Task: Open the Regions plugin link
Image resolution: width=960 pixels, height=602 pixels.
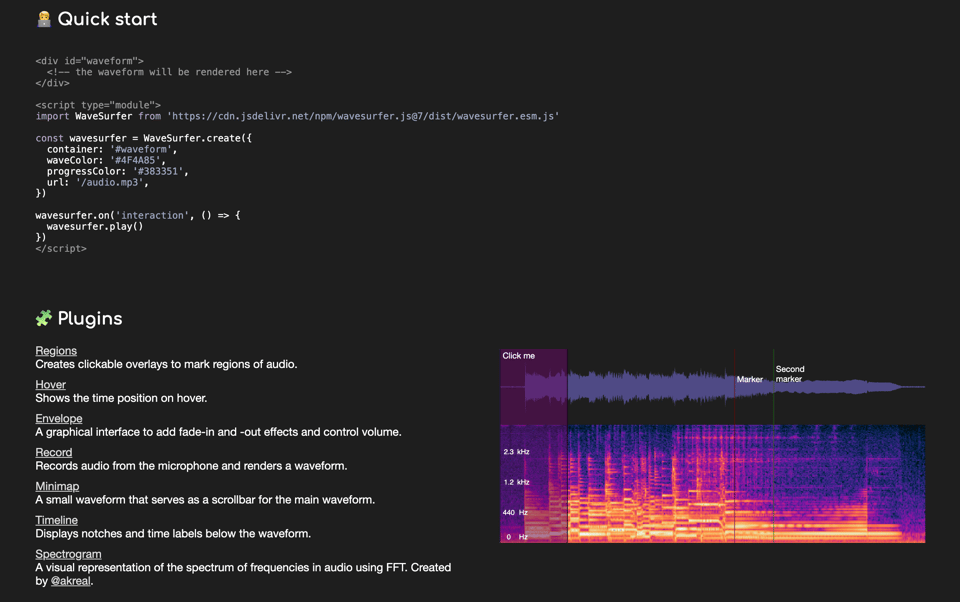Action: (x=56, y=351)
